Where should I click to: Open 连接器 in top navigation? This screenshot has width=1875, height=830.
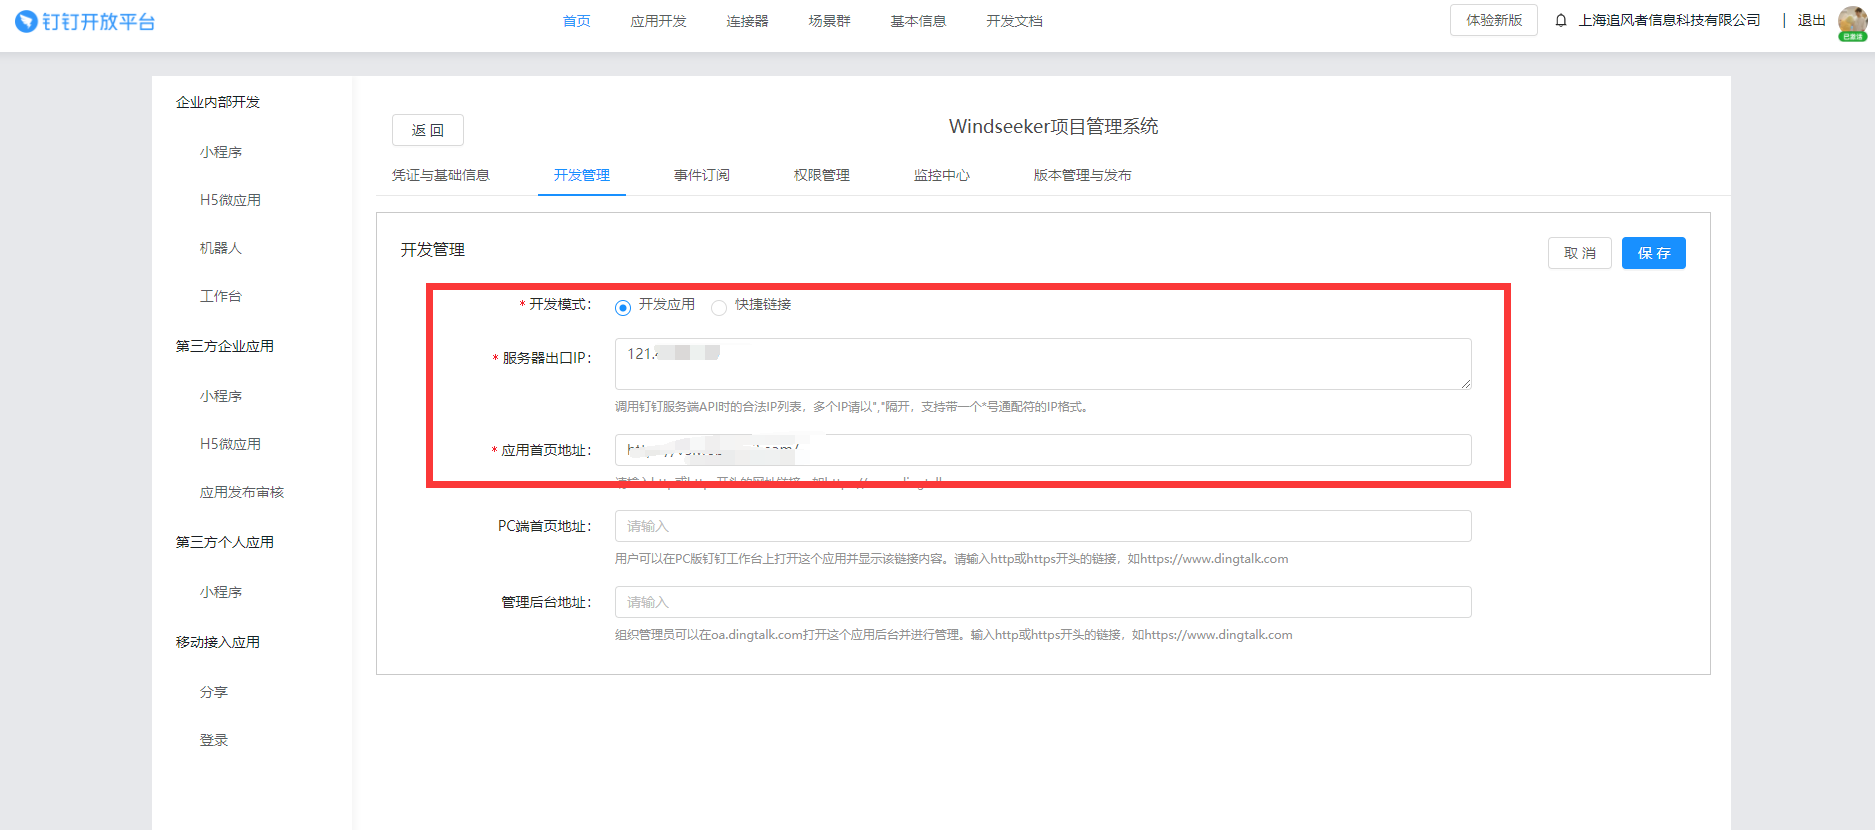747,21
